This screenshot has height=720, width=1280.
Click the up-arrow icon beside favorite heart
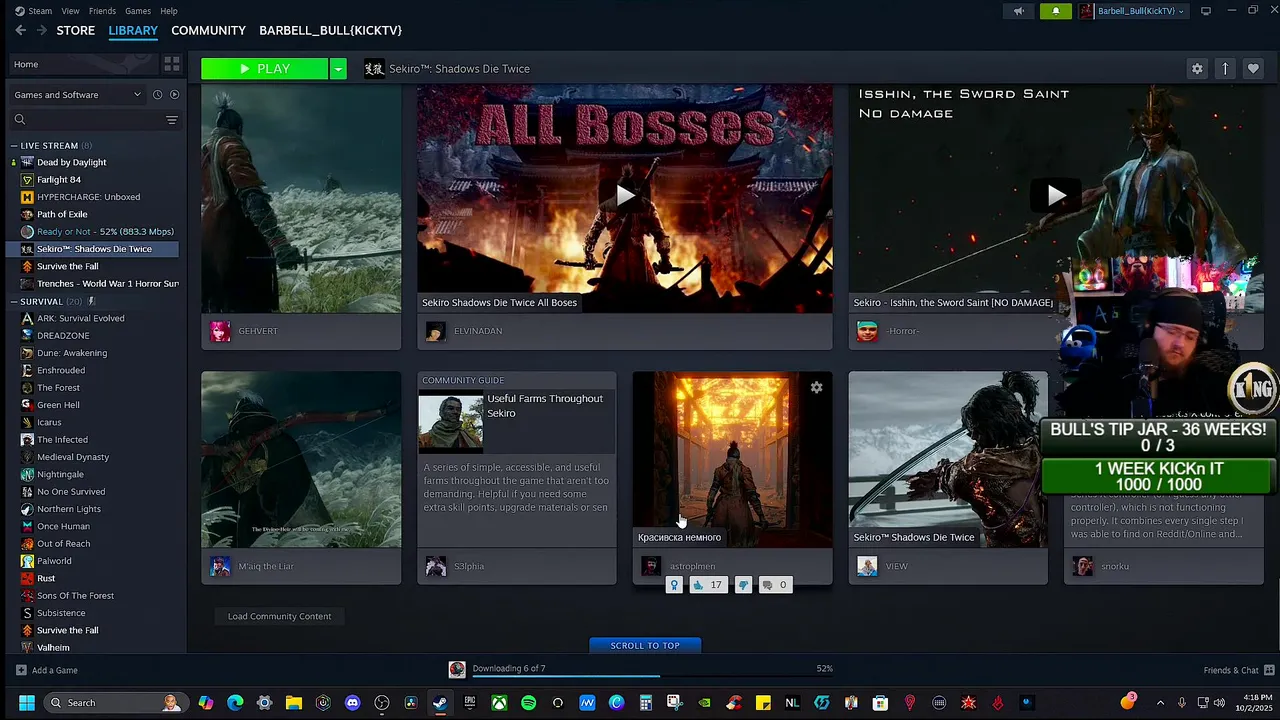click(x=1225, y=69)
